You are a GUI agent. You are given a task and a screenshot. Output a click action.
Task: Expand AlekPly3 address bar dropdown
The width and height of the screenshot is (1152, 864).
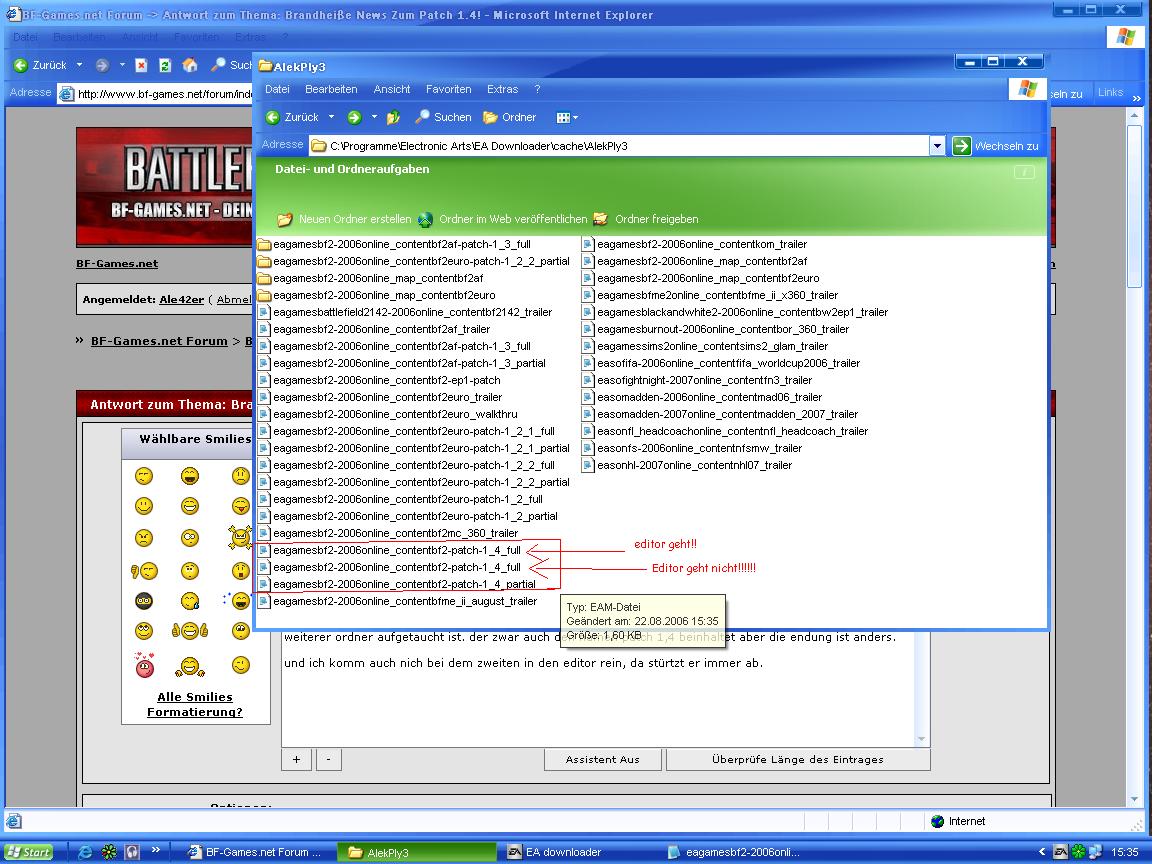point(937,146)
